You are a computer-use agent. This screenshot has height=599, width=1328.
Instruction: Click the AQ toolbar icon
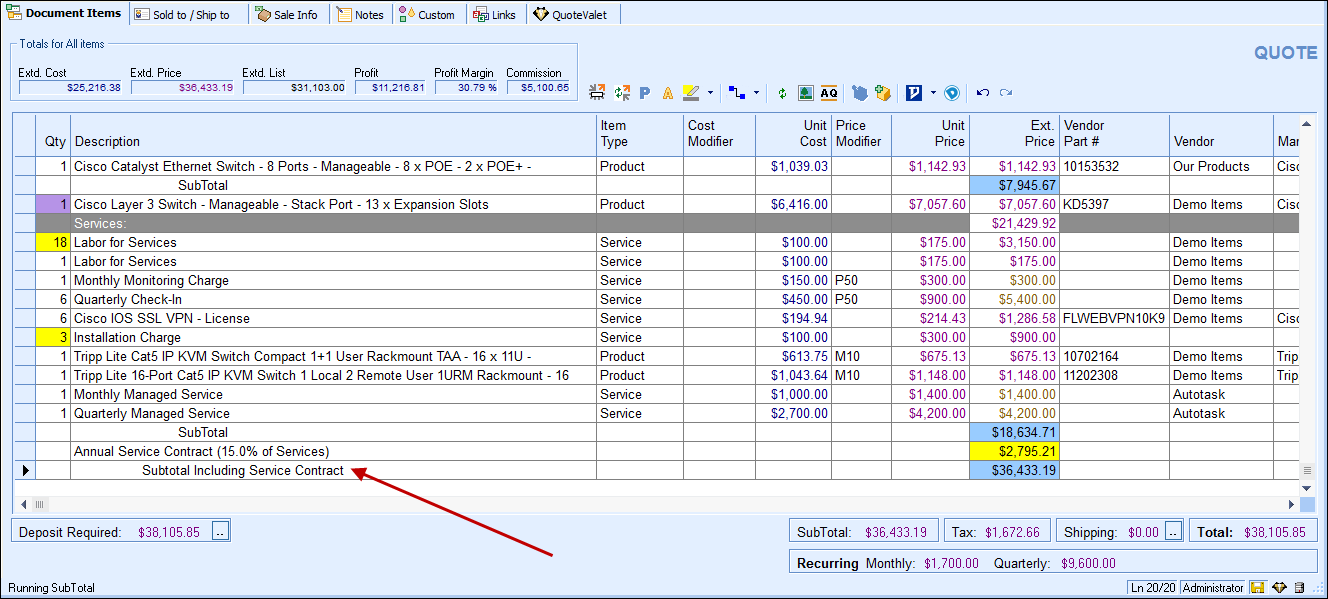829,93
